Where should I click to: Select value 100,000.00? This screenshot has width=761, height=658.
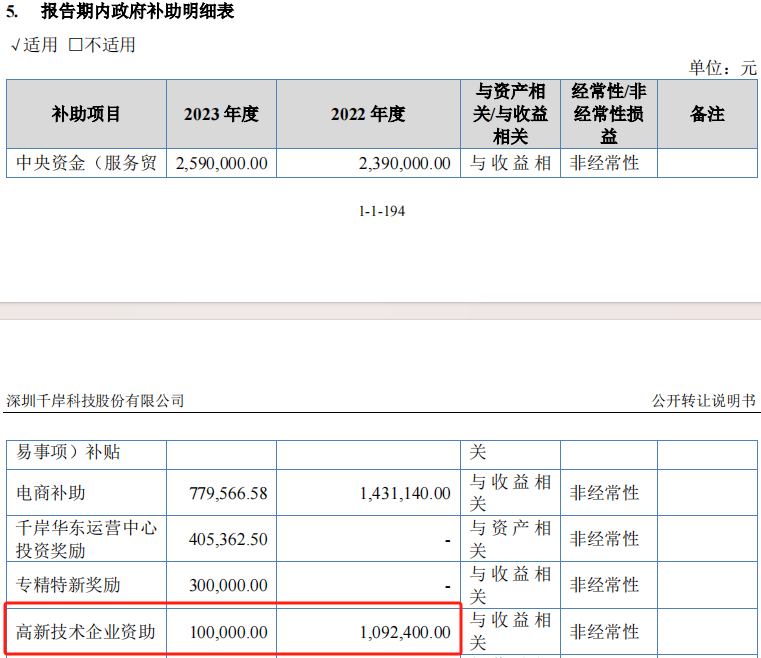click(x=229, y=632)
